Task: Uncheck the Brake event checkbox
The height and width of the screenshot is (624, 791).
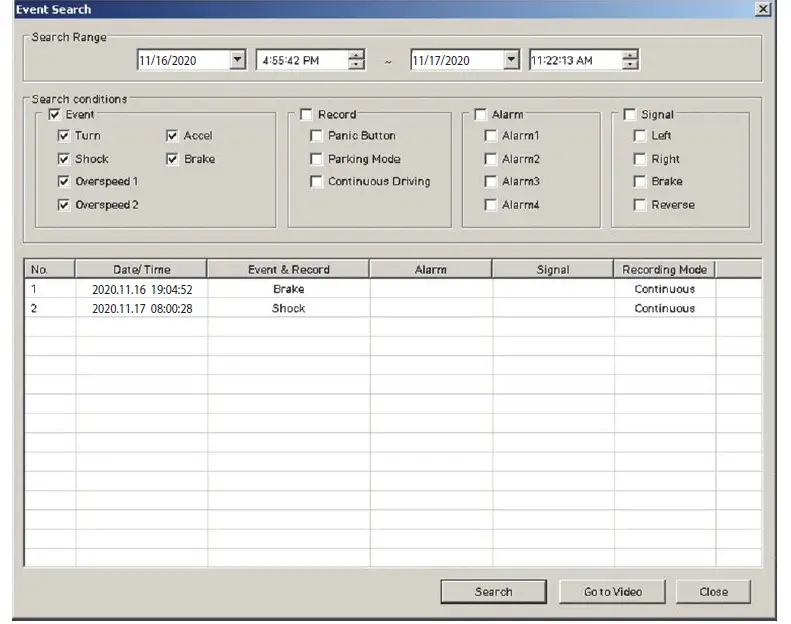Action: coord(172,159)
